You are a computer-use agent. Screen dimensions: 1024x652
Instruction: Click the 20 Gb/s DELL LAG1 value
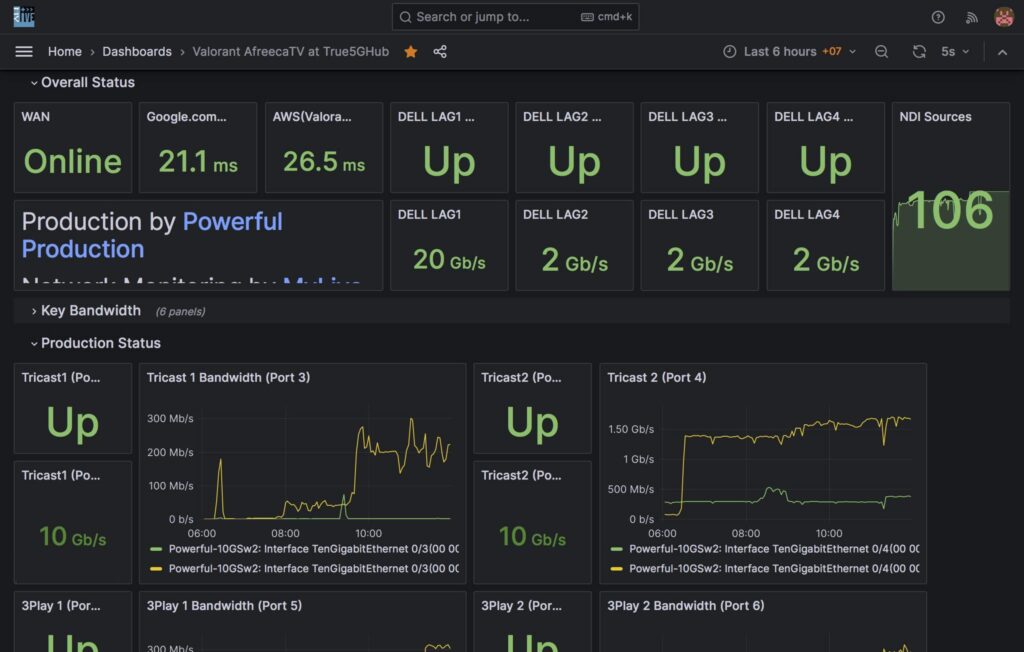tap(449, 260)
